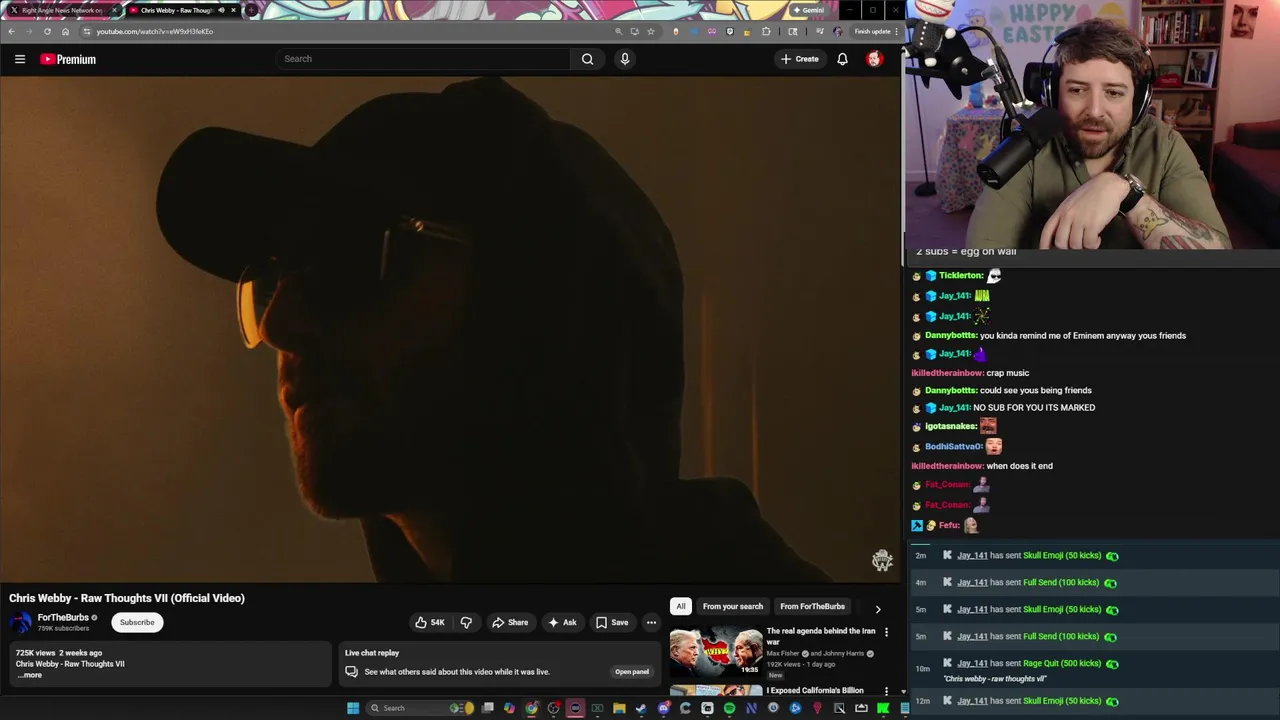Start voice search with microphone icon
Screen dimensions: 1280x720
pyautogui.click(x=625, y=59)
